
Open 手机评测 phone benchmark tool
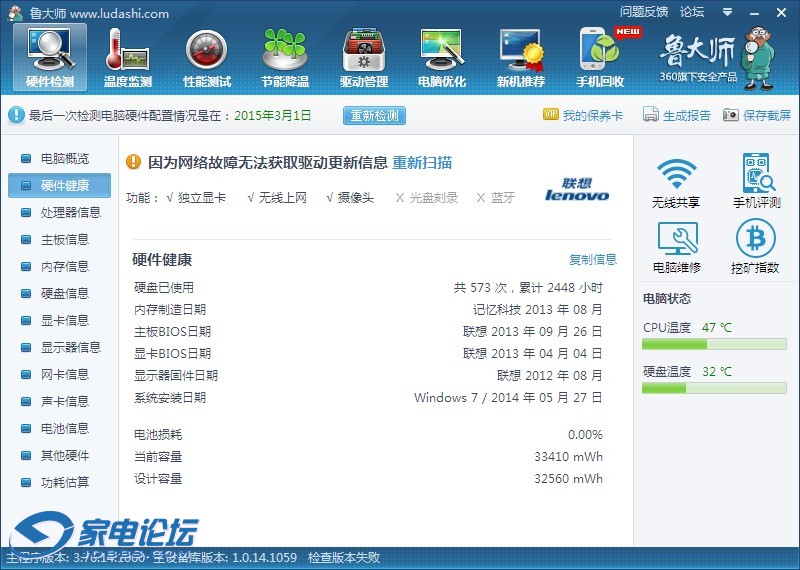pyautogui.click(x=755, y=182)
